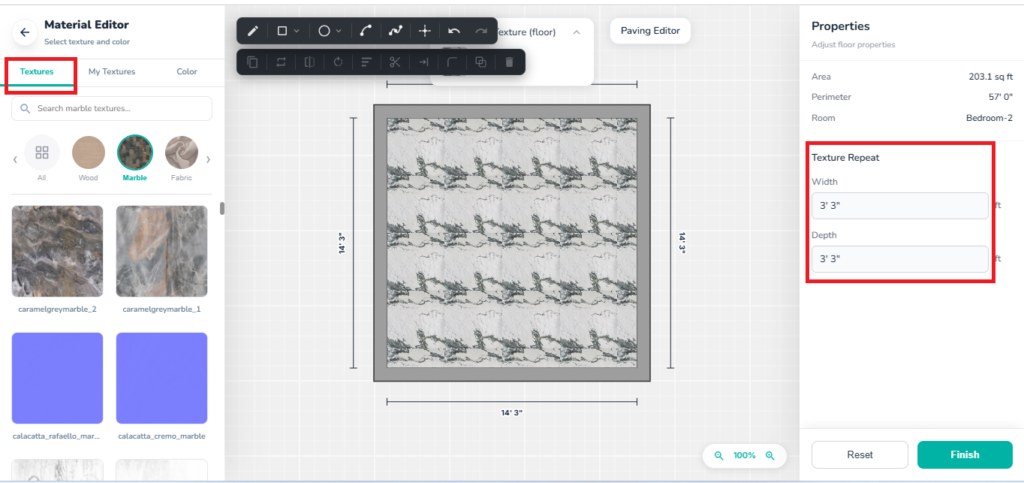Open the rectangle tool dropdown arrow

click(x=296, y=31)
